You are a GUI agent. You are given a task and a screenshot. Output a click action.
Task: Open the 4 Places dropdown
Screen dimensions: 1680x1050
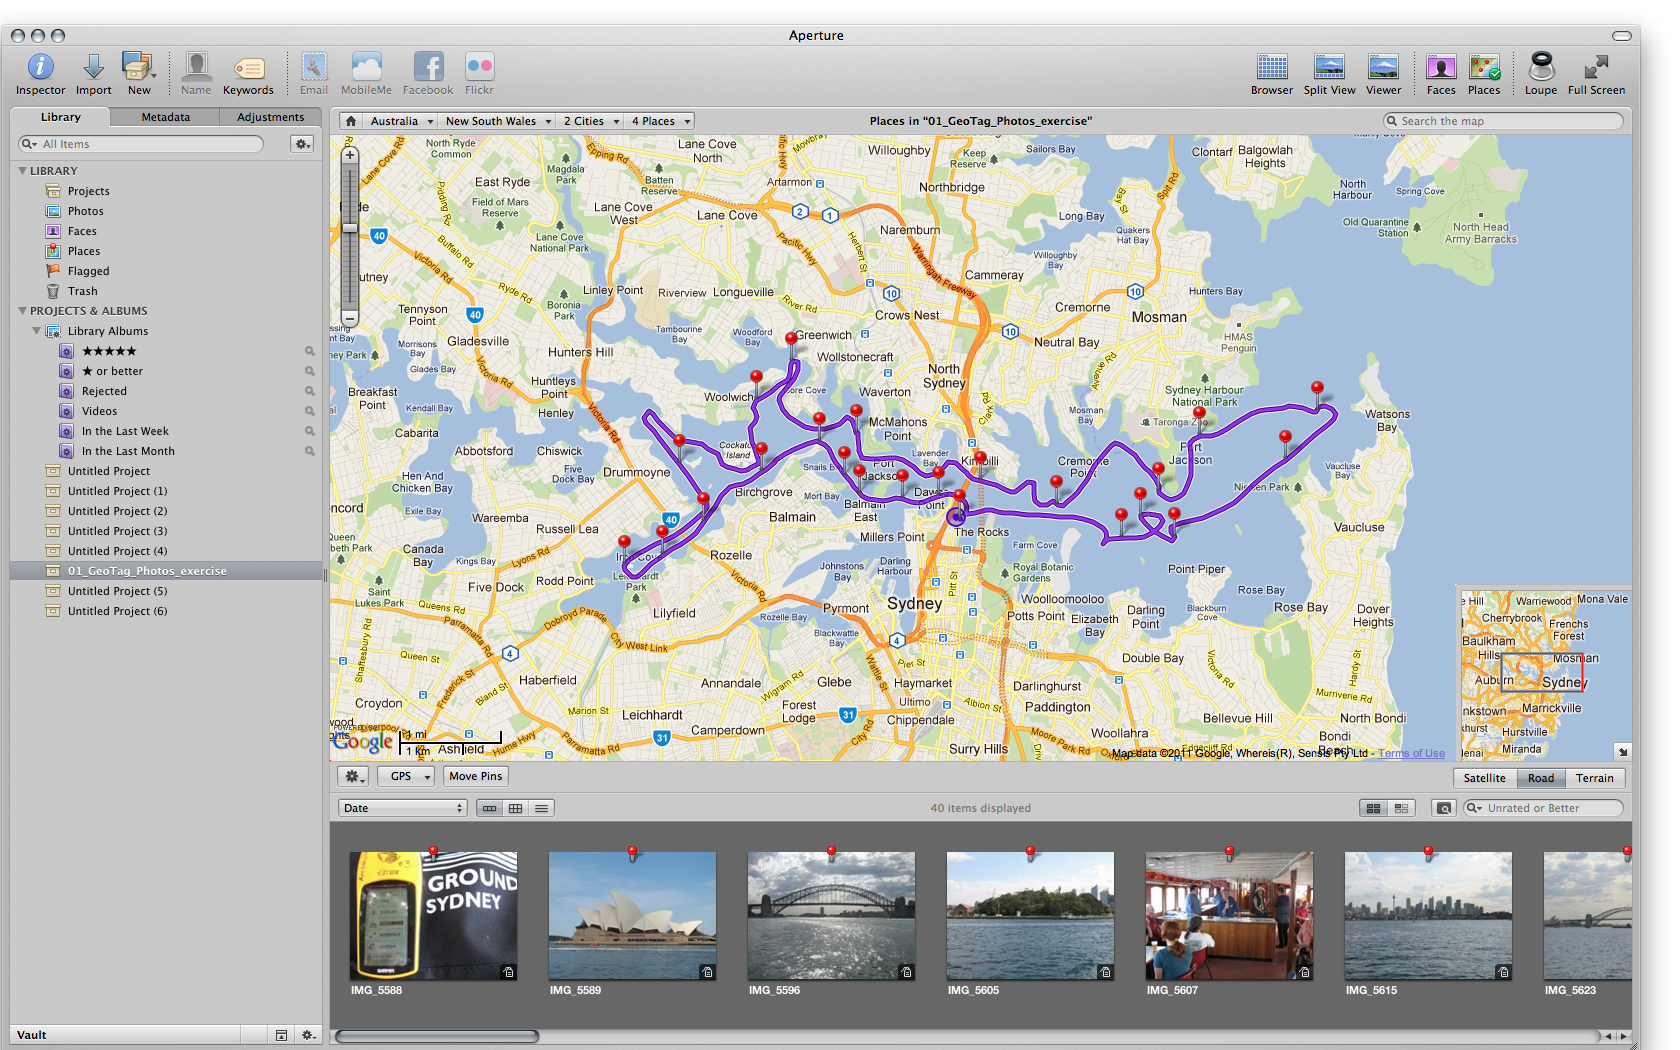click(660, 121)
